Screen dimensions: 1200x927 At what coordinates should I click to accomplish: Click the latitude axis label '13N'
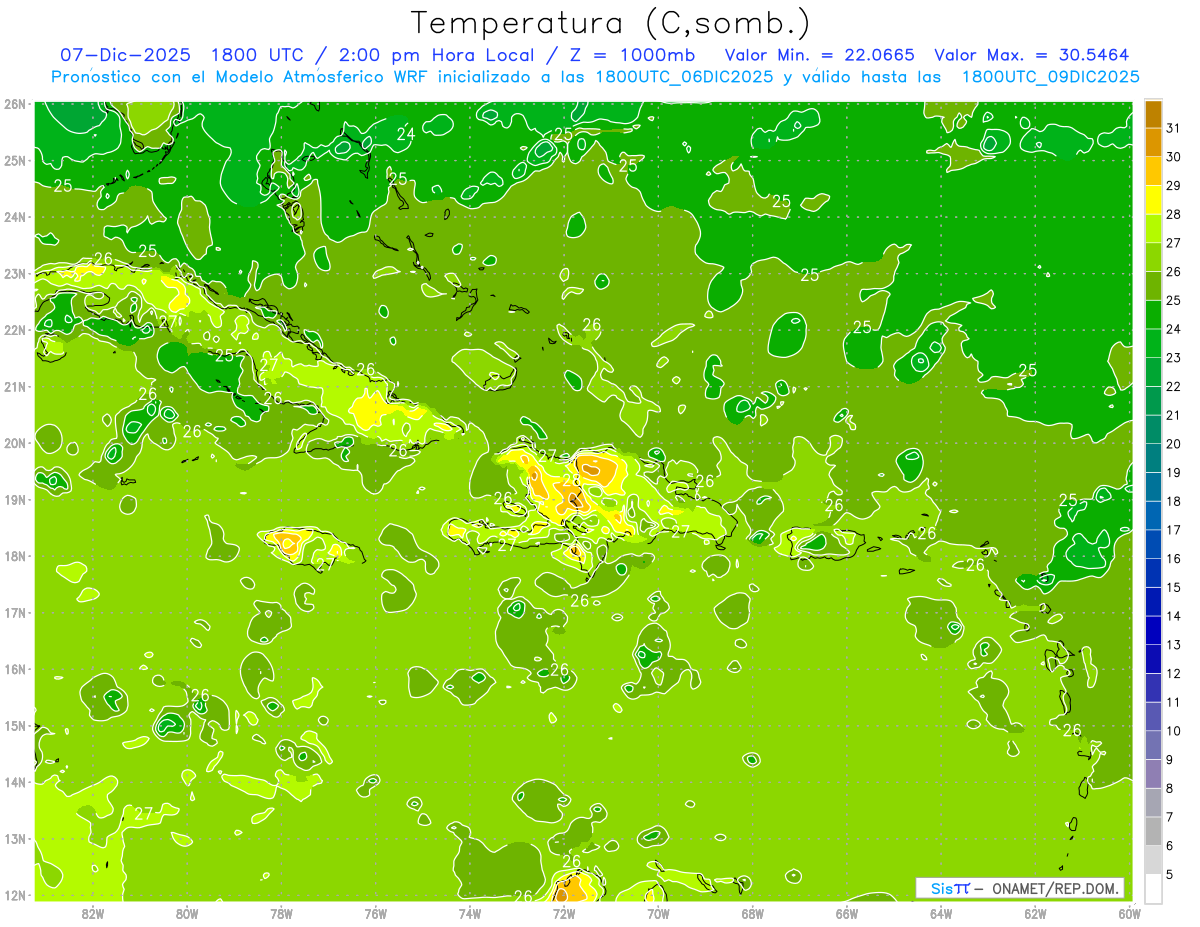(15, 839)
